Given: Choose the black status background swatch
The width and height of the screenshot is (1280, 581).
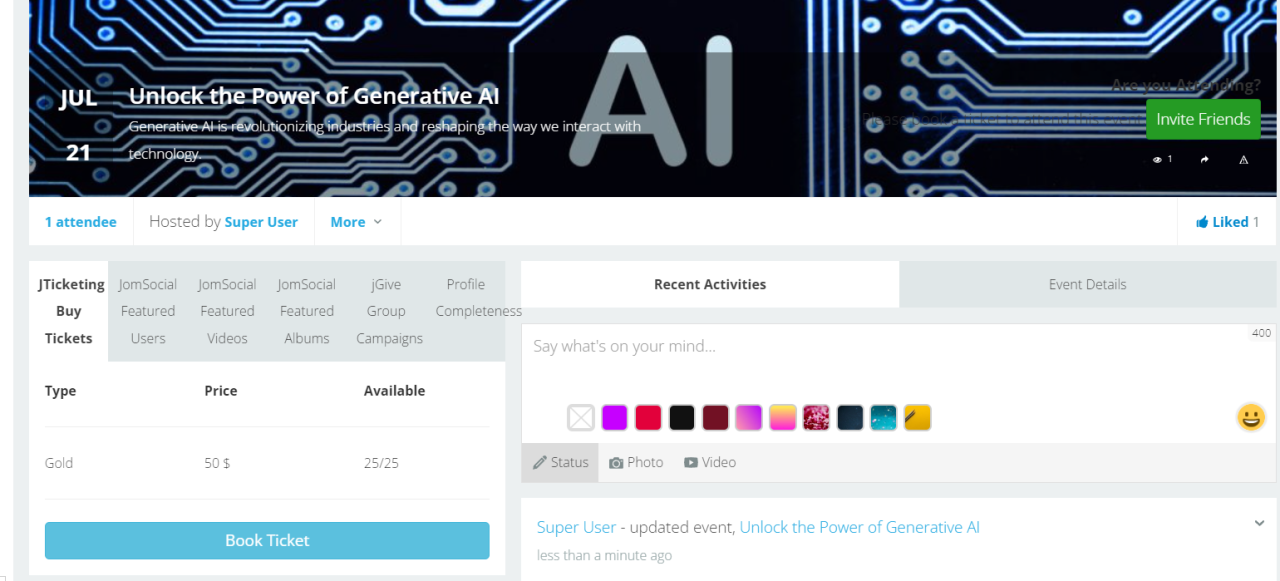Looking at the screenshot, I should pos(682,417).
